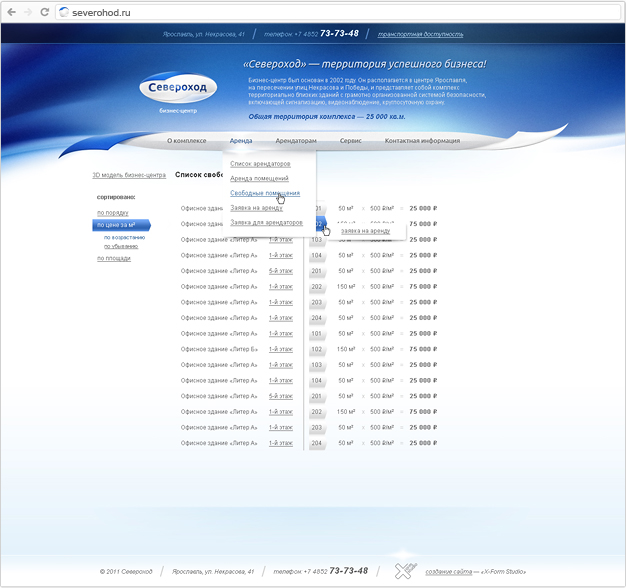Open the Сервис menu item
The height and width of the screenshot is (588, 626).
(x=351, y=141)
